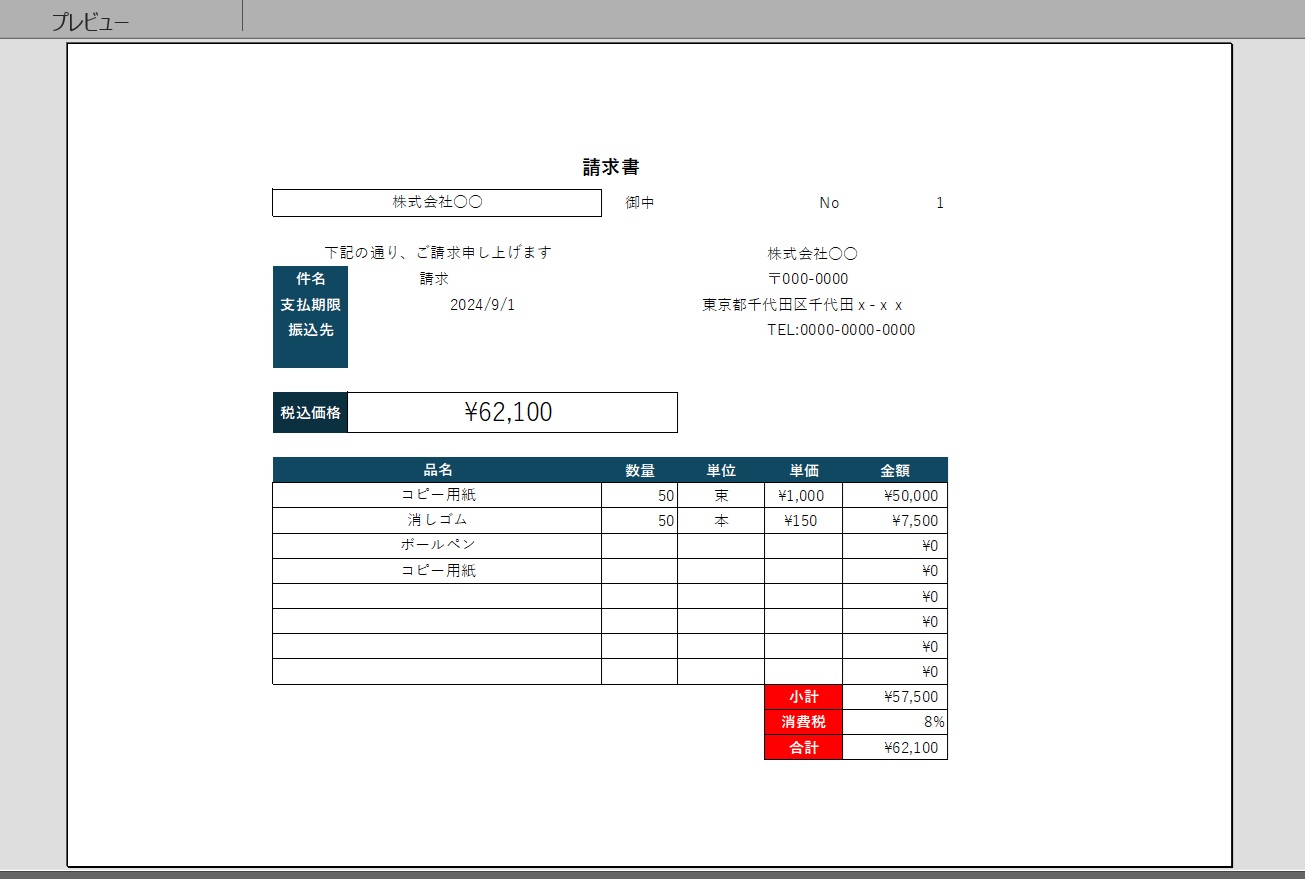Click the bordered 株式会社〇〇 recipient box
Screen dimensions: 1305x879
coord(437,202)
